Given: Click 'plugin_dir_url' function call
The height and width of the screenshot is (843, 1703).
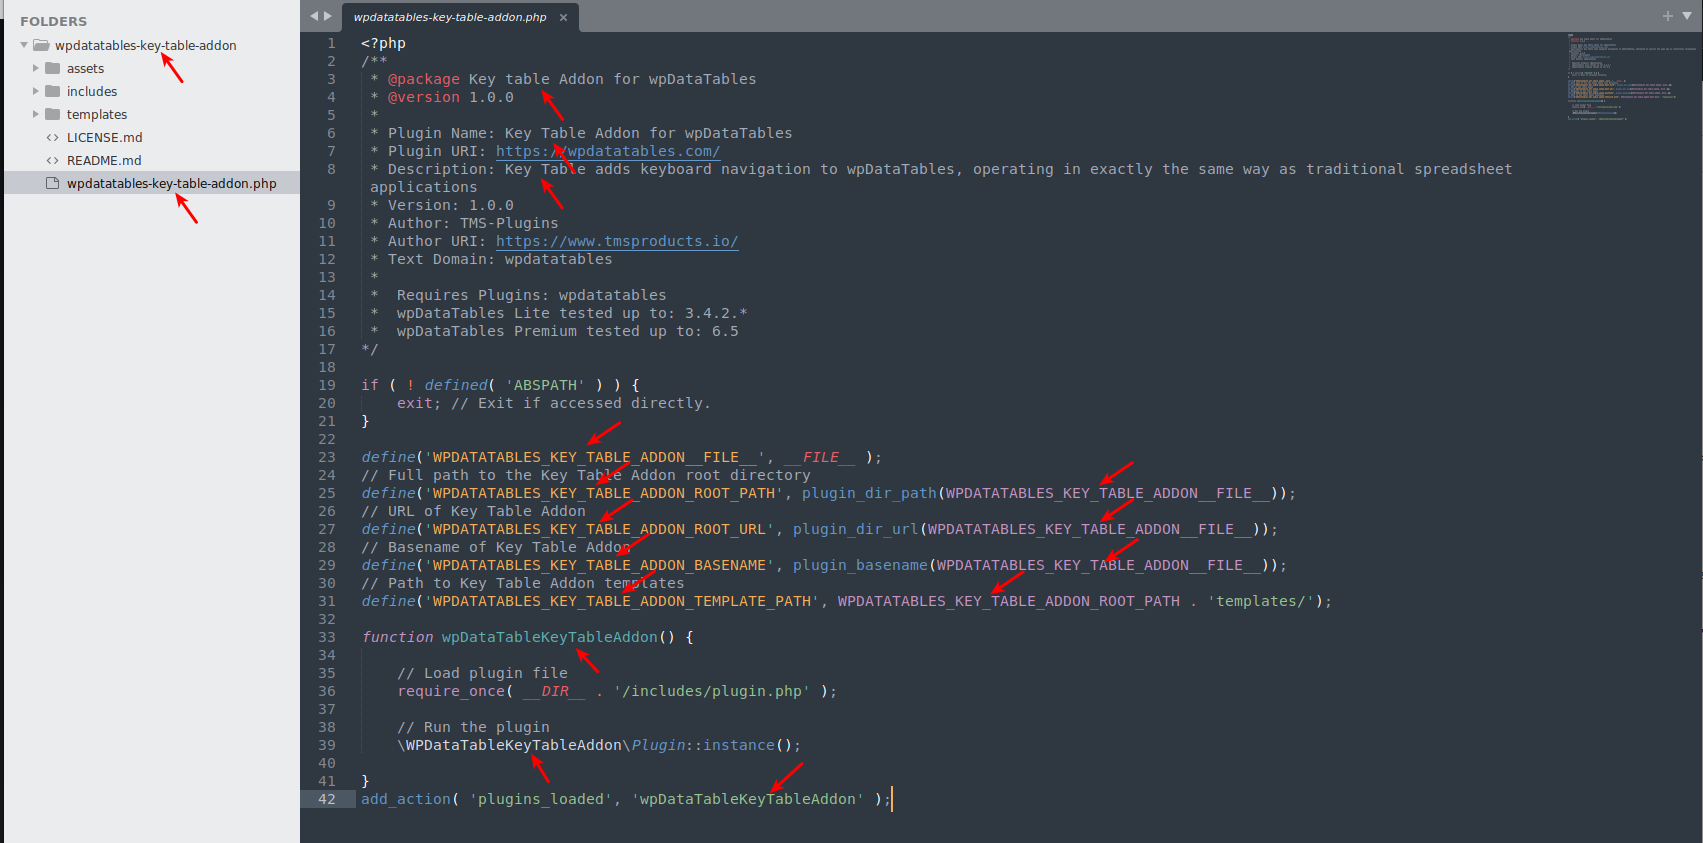Looking at the screenshot, I should [x=856, y=529].
